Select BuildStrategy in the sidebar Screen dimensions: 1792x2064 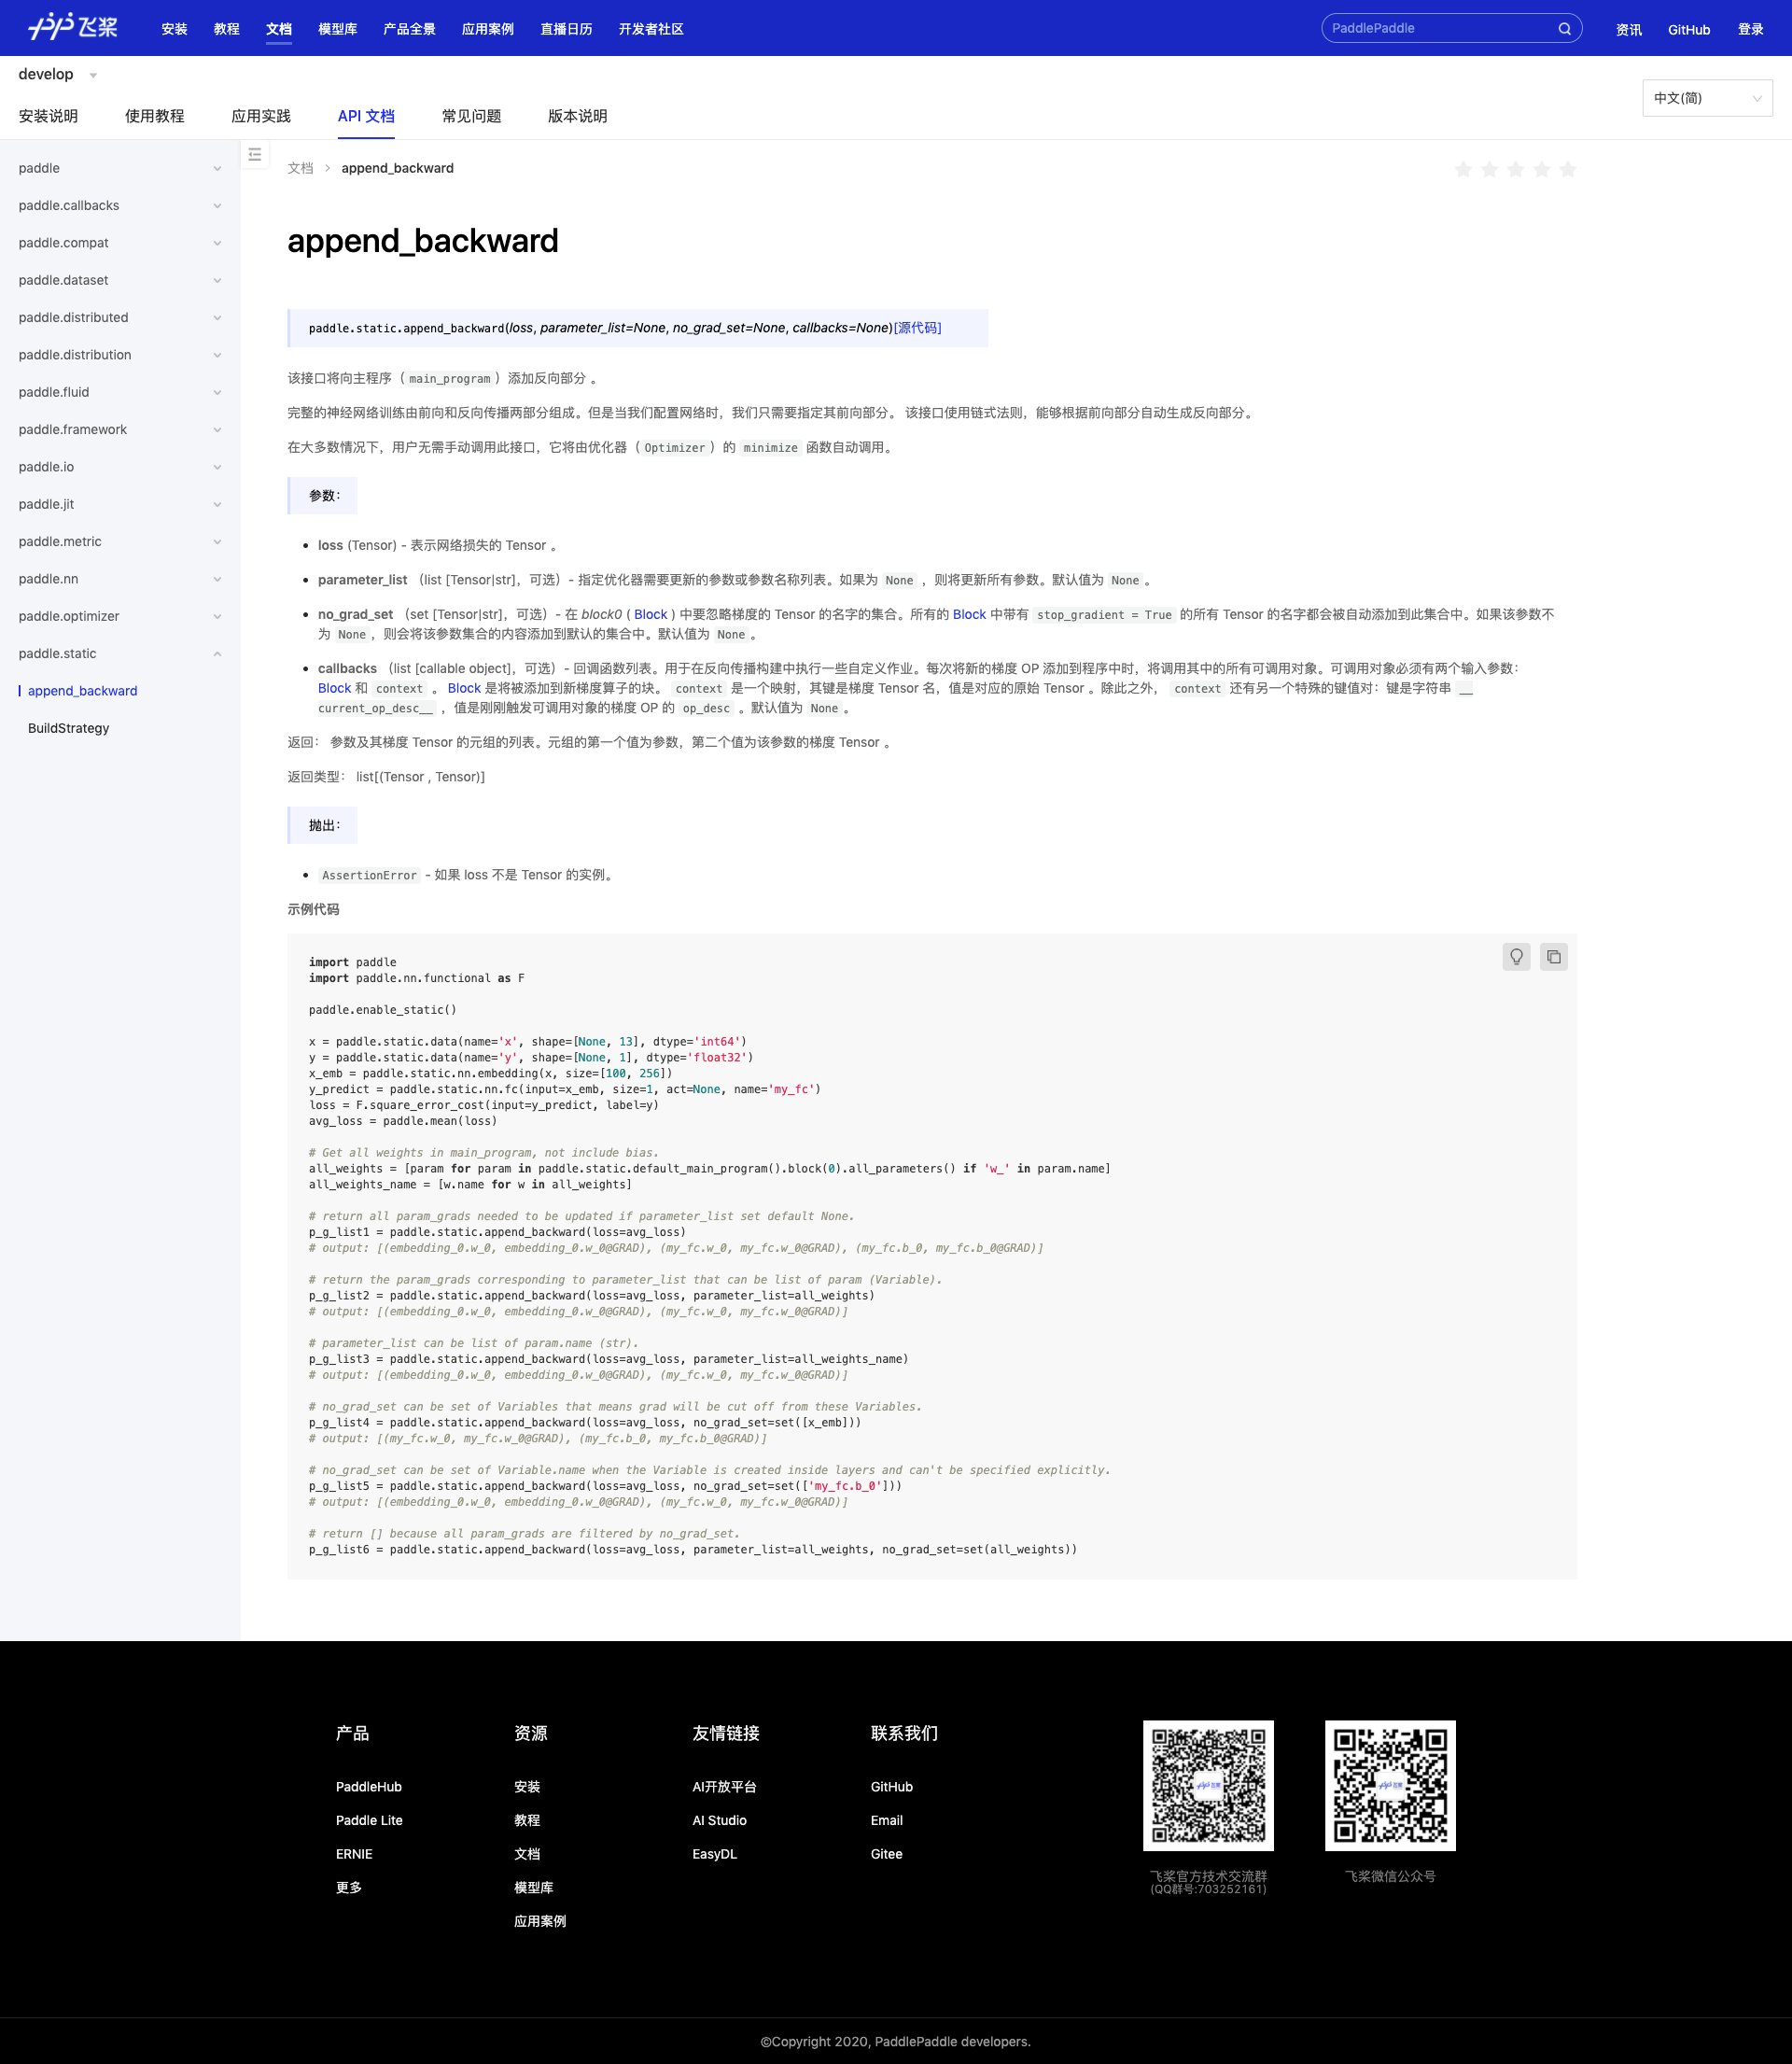(68, 728)
